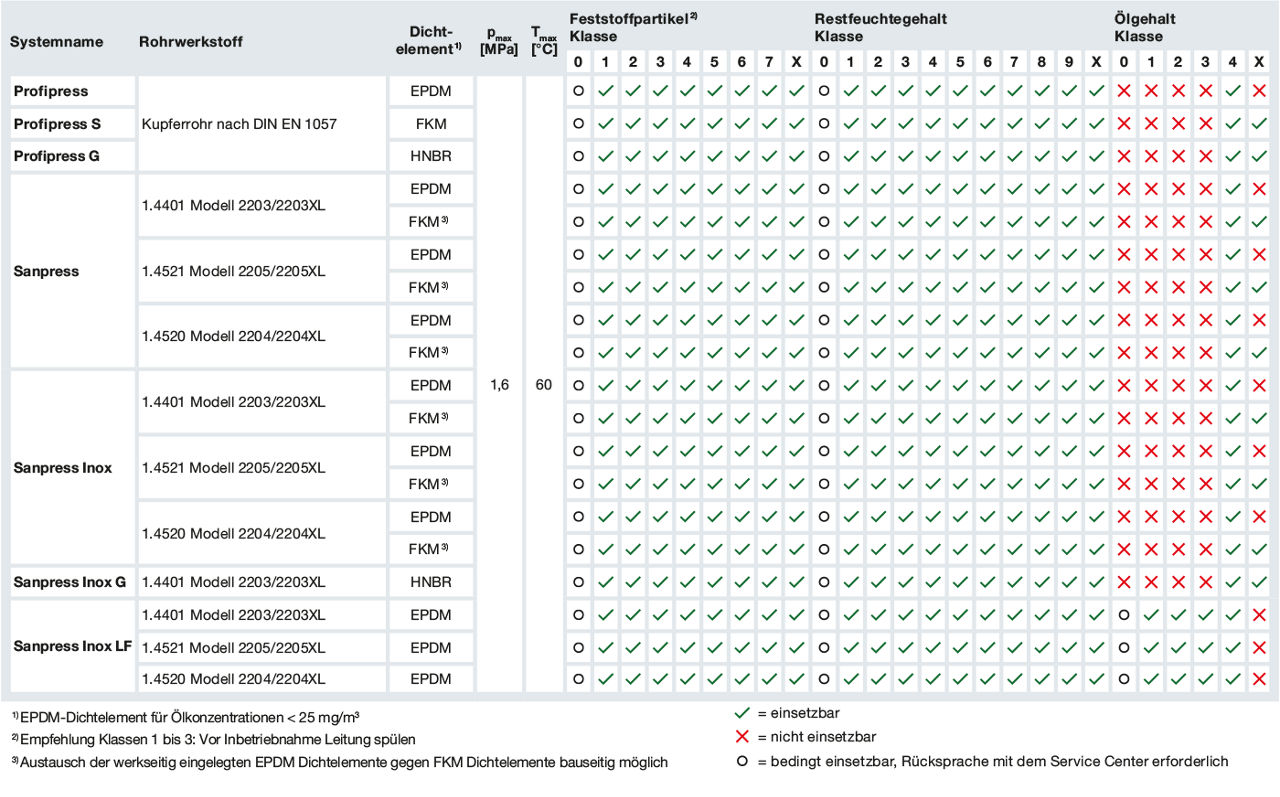The height and width of the screenshot is (797, 1280).
Task: Select the 'Sanpress Inox LF' system name cell
Action: pyautogui.click(x=73, y=646)
